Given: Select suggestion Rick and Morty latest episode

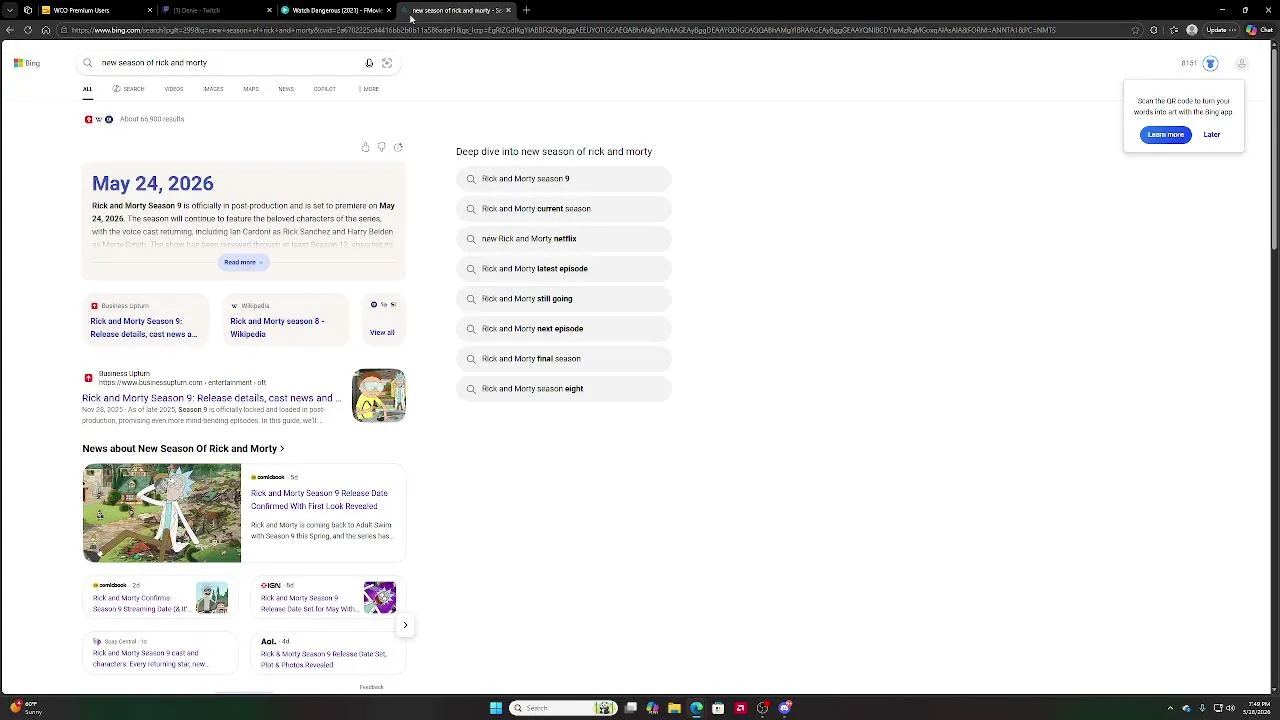Looking at the screenshot, I should (x=564, y=269).
